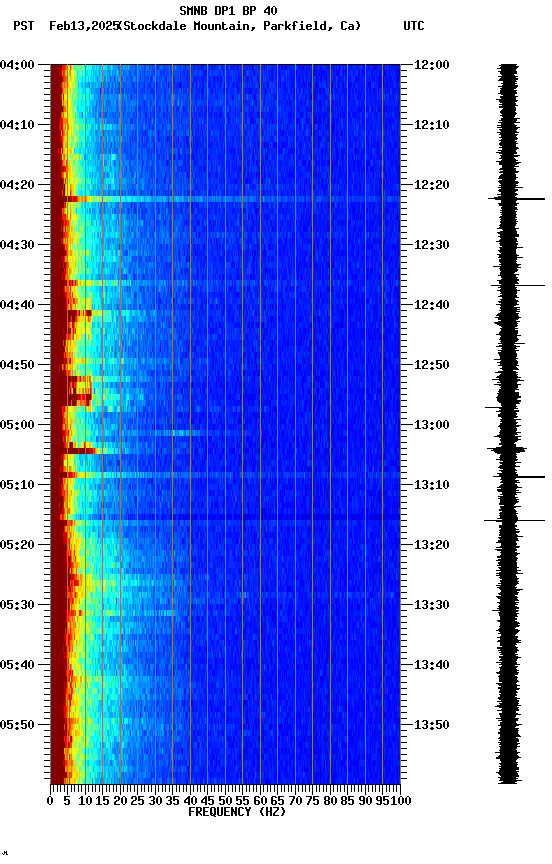Click the 13:20 UTC time label
Image resolution: width=552 pixels, height=864 pixels.
pyautogui.click(x=431, y=545)
